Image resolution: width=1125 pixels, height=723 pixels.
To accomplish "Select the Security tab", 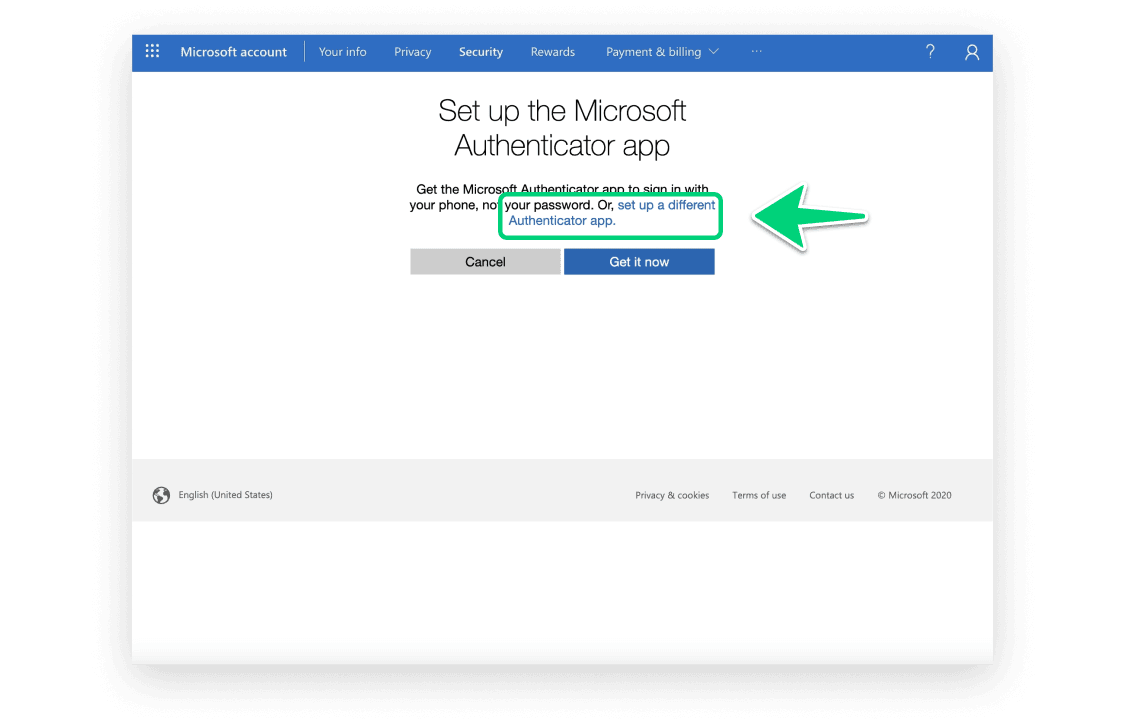I will 480,52.
